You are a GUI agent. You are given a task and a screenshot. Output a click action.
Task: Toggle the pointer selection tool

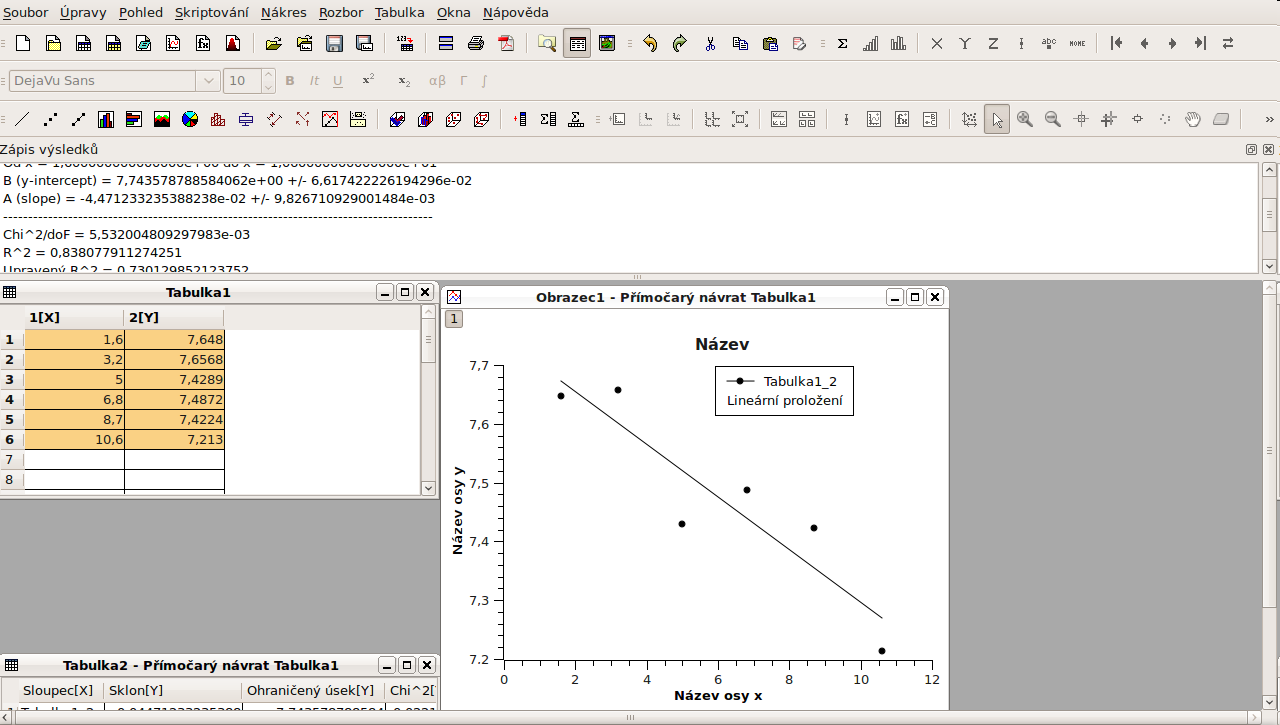click(997, 119)
